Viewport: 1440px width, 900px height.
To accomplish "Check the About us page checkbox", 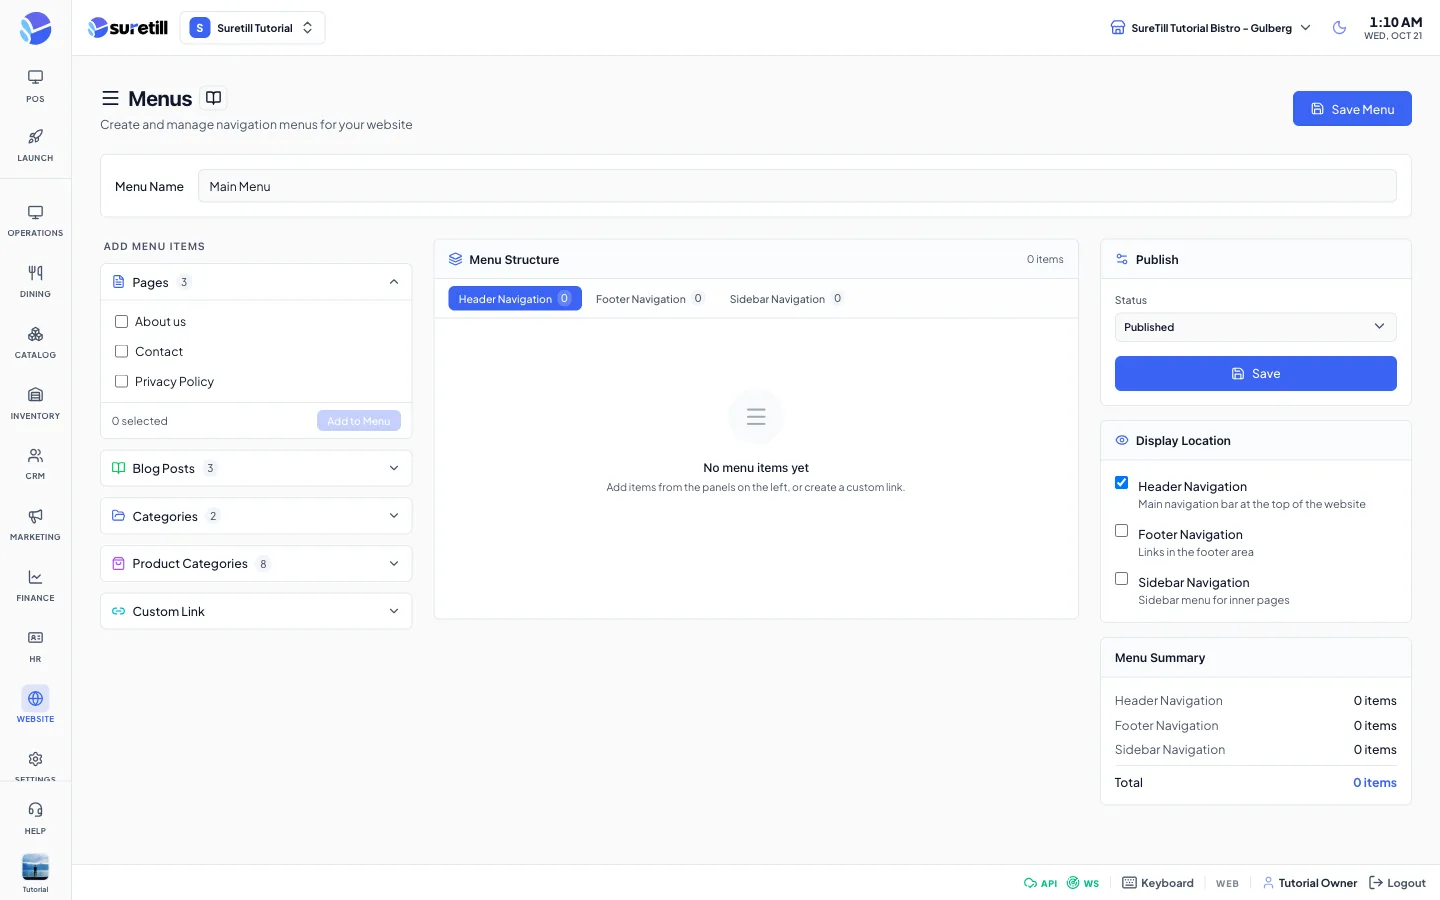I will (121, 321).
